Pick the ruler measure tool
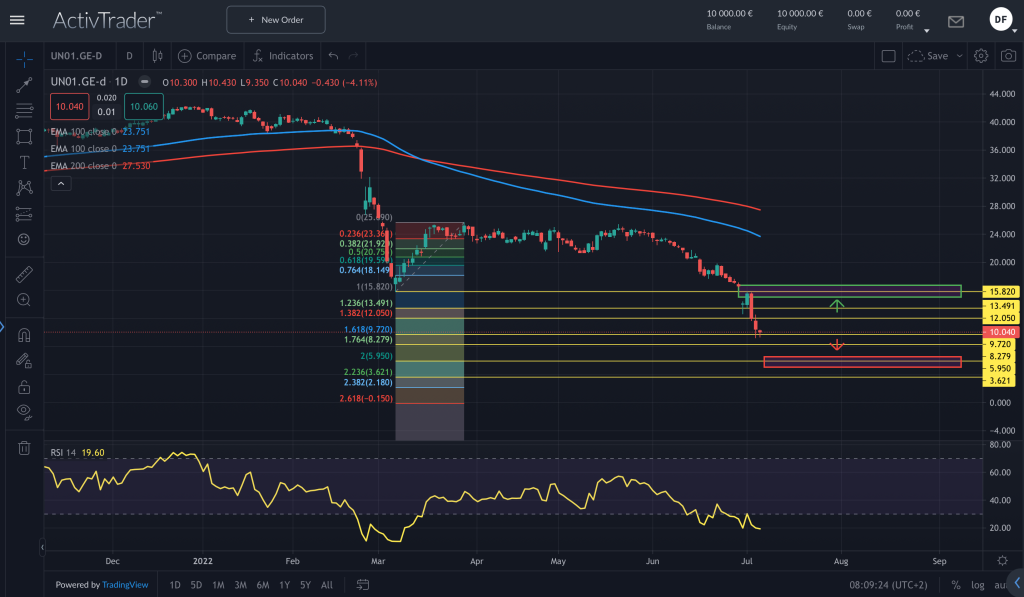The height and width of the screenshot is (597, 1024). (x=24, y=273)
